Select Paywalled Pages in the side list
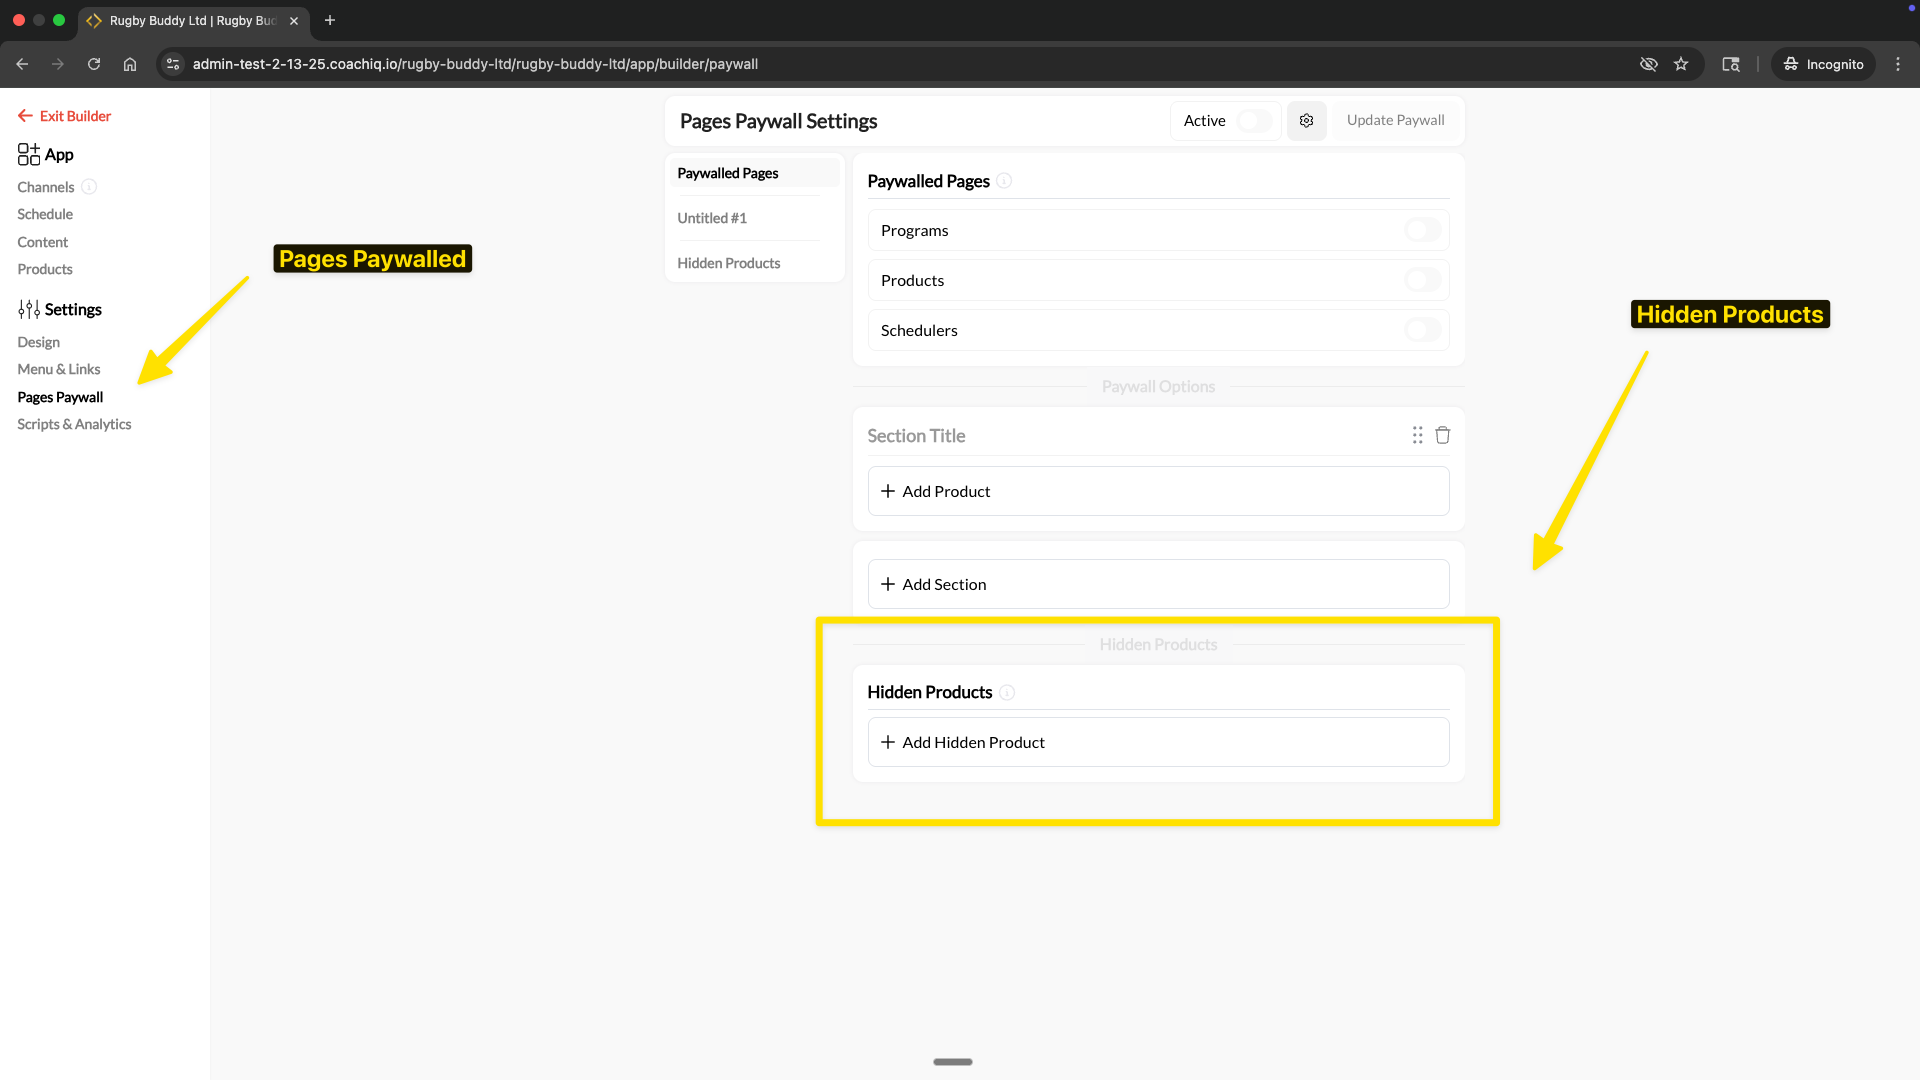Screen dimensions: 1920x1080 pyautogui.click(x=754, y=173)
